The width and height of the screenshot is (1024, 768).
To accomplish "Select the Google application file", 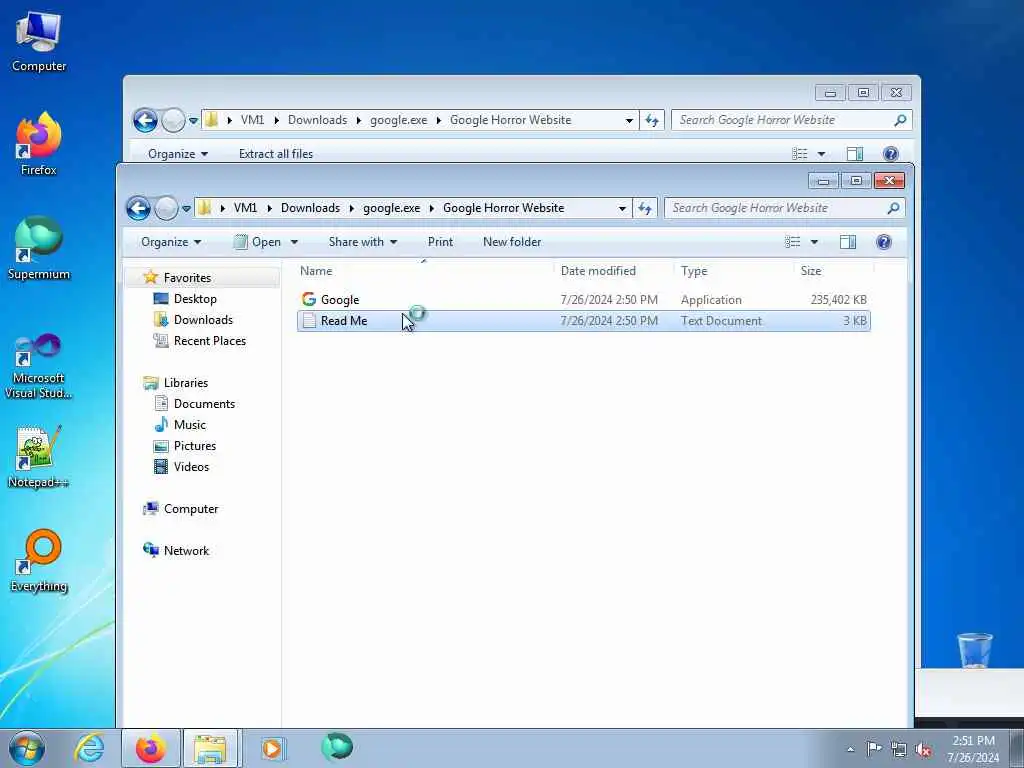I will tap(583, 300).
